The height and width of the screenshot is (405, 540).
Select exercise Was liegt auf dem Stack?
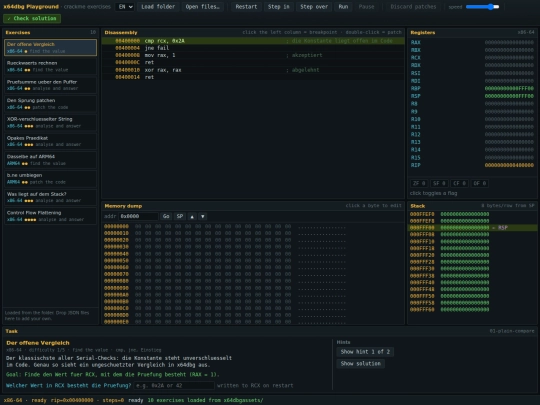[50, 197]
